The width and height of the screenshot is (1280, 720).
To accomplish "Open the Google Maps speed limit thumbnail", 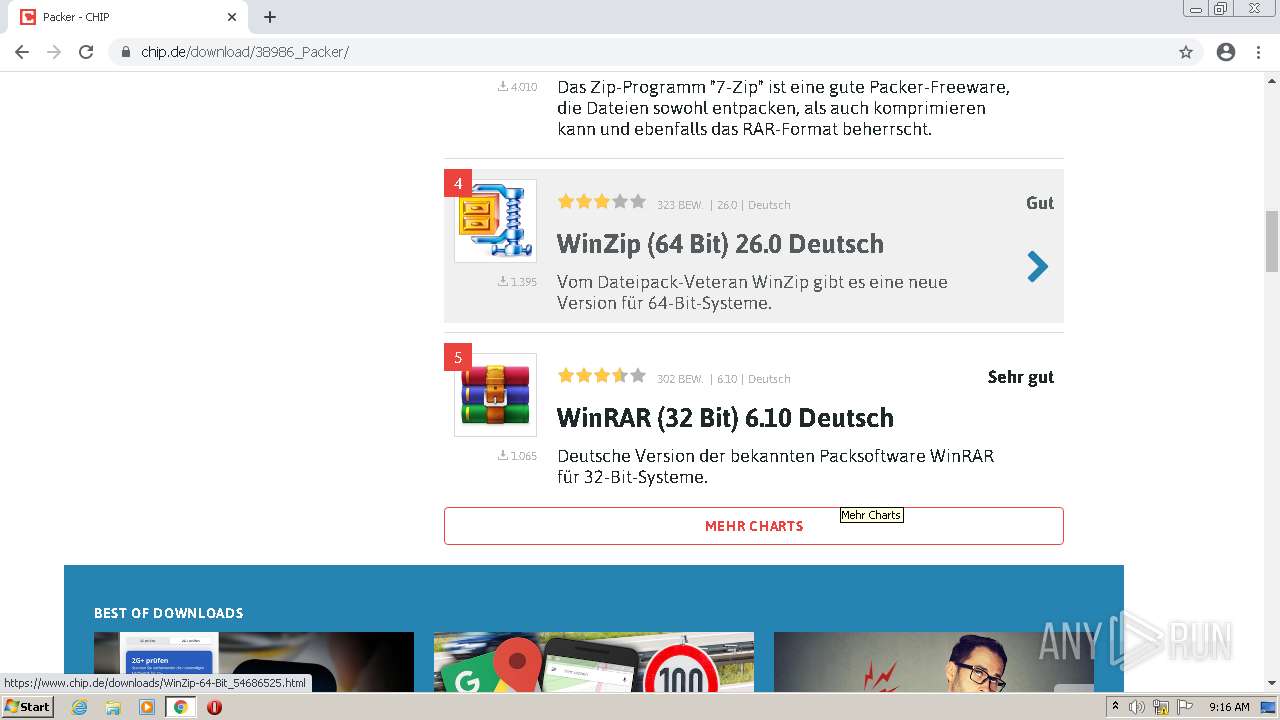I will pyautogui.click(x=594, y=661).
